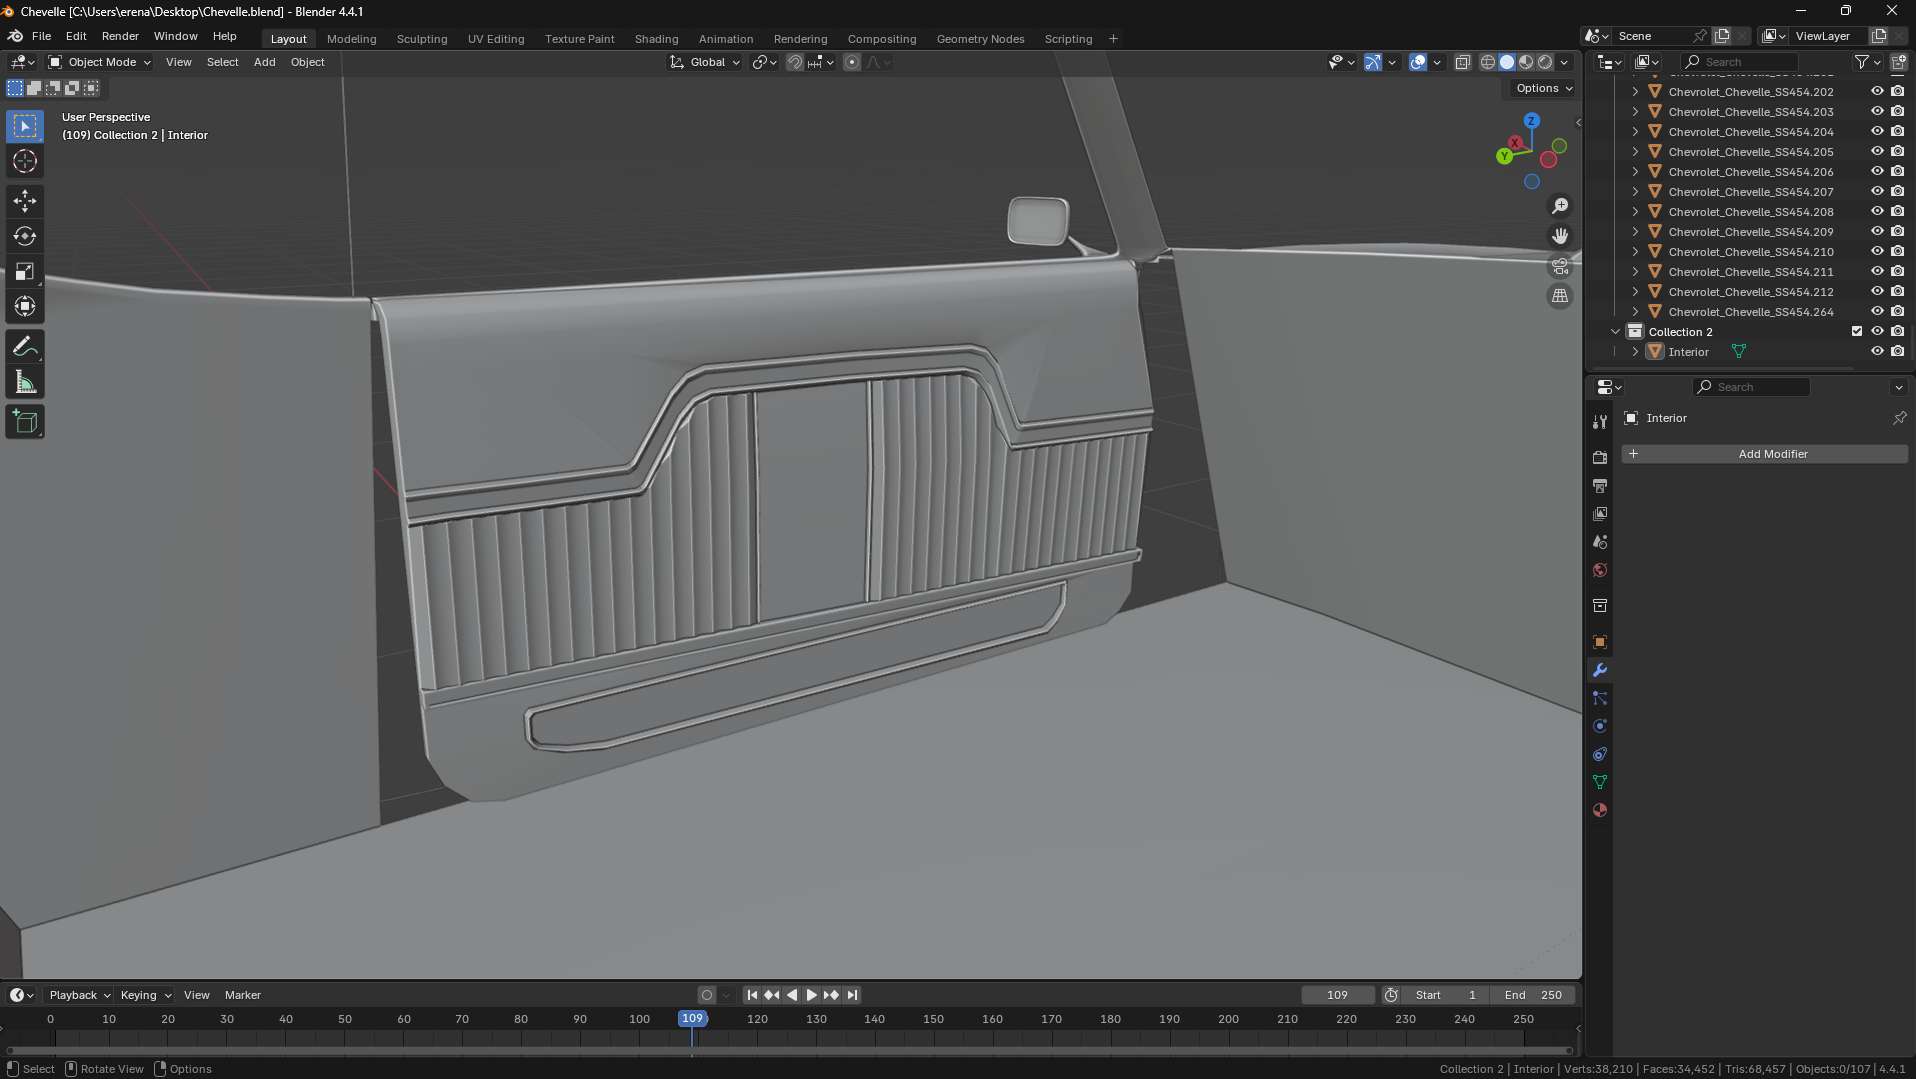Uncheck Collection 2 exclude checkbox

[1857, 332]
